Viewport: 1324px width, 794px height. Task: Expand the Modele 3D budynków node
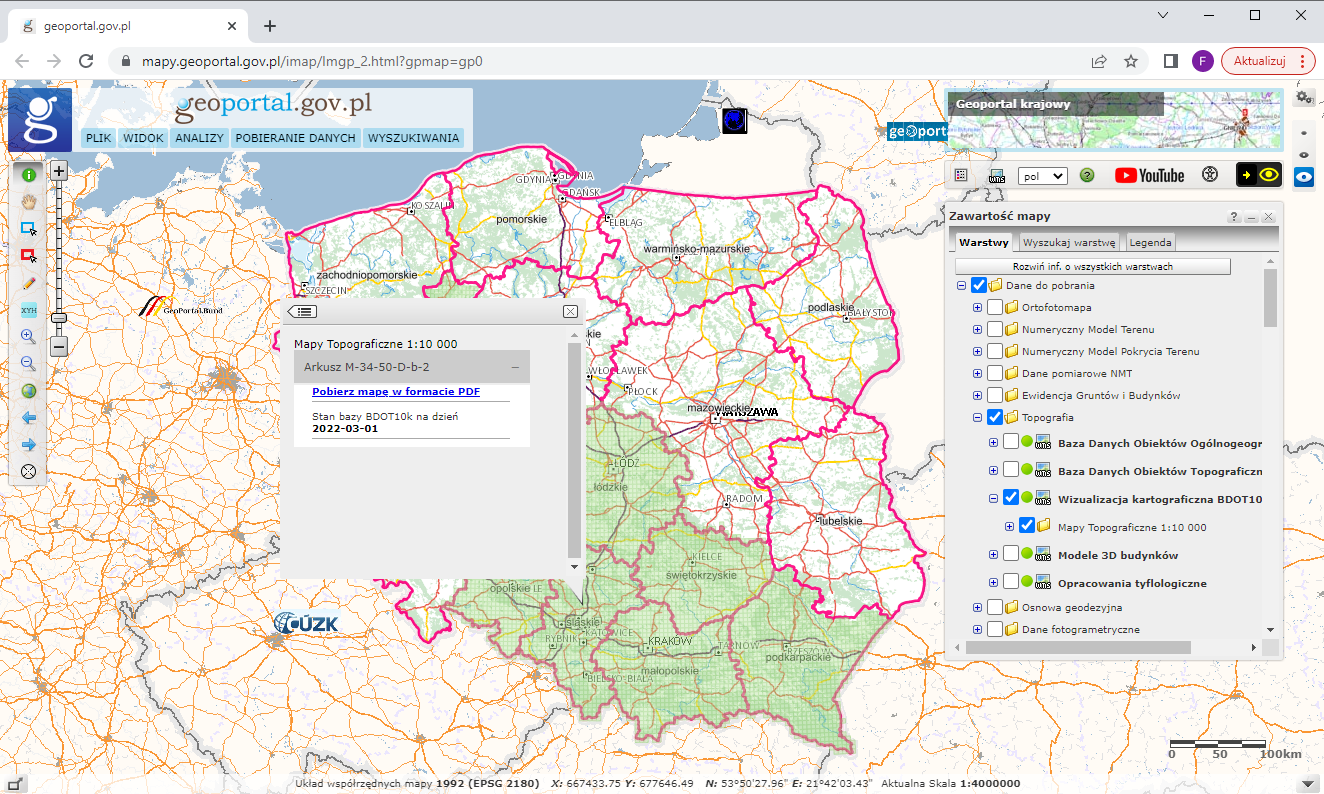tap(993, 555)
